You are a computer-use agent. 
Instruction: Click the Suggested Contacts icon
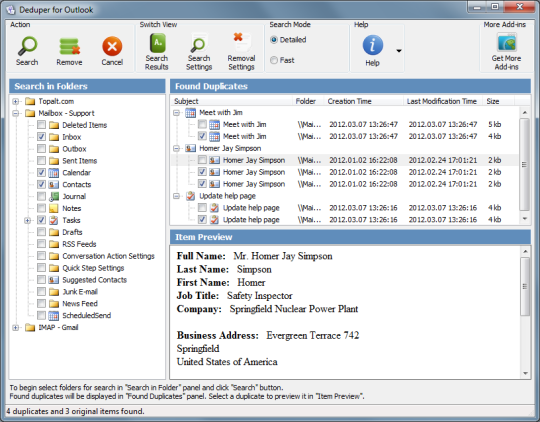pyautogui.click(x=53, y=280)
